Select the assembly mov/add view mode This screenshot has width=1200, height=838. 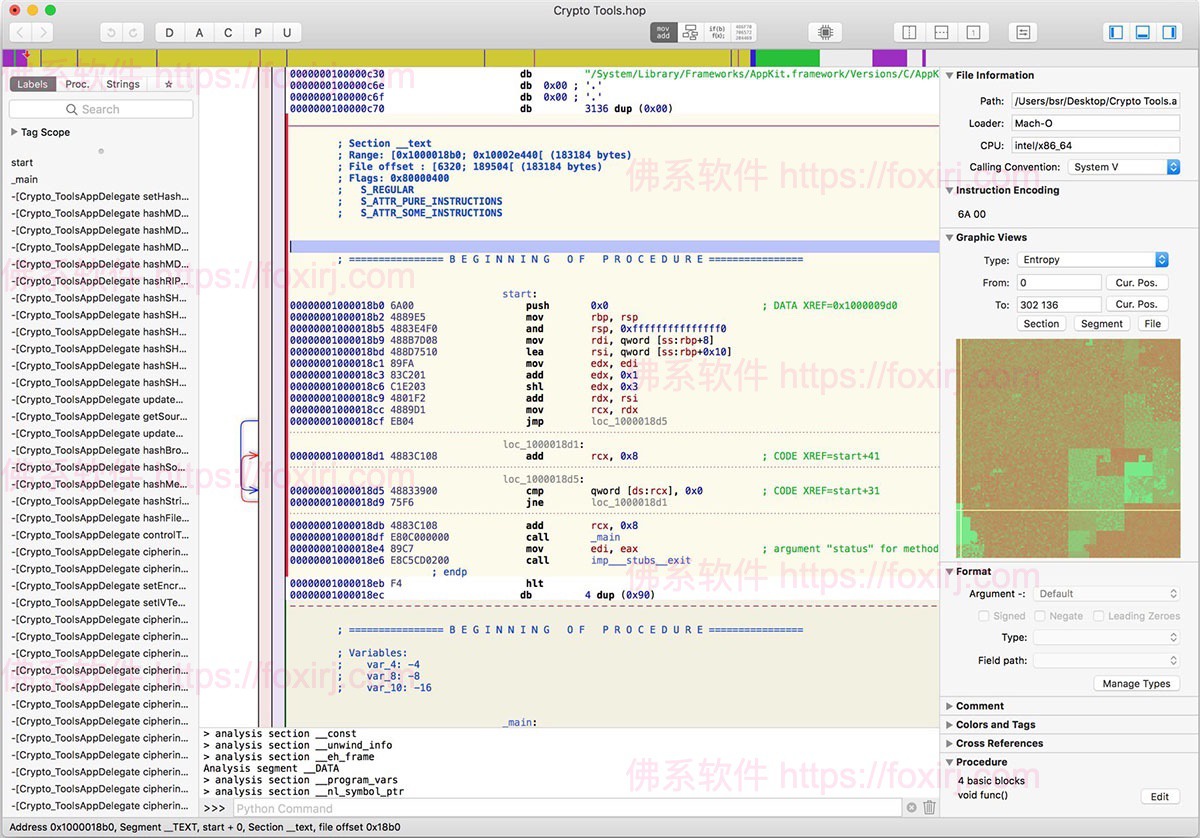(662, 31)
